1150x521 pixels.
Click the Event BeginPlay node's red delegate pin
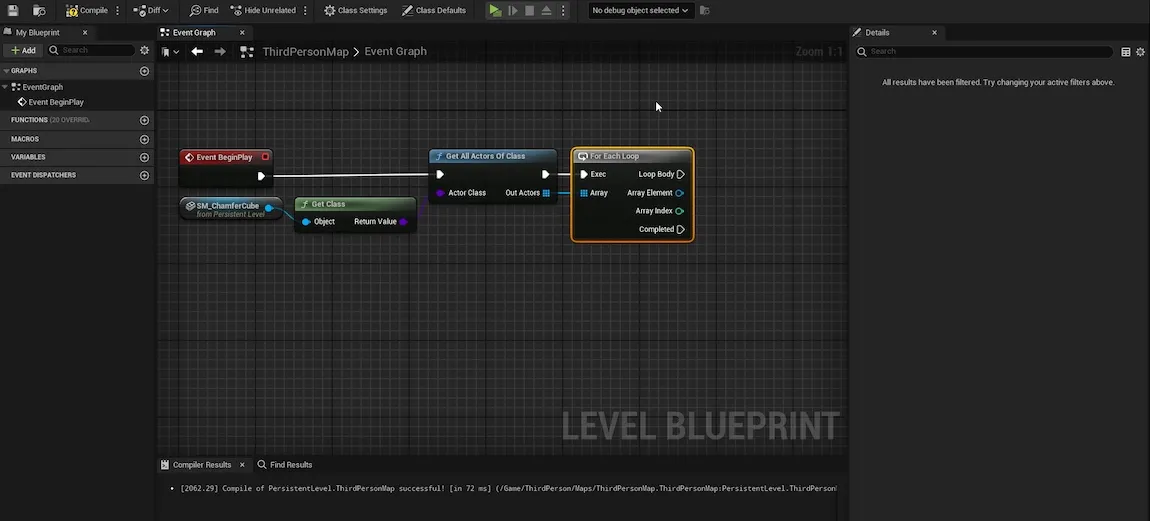(265, 157)
